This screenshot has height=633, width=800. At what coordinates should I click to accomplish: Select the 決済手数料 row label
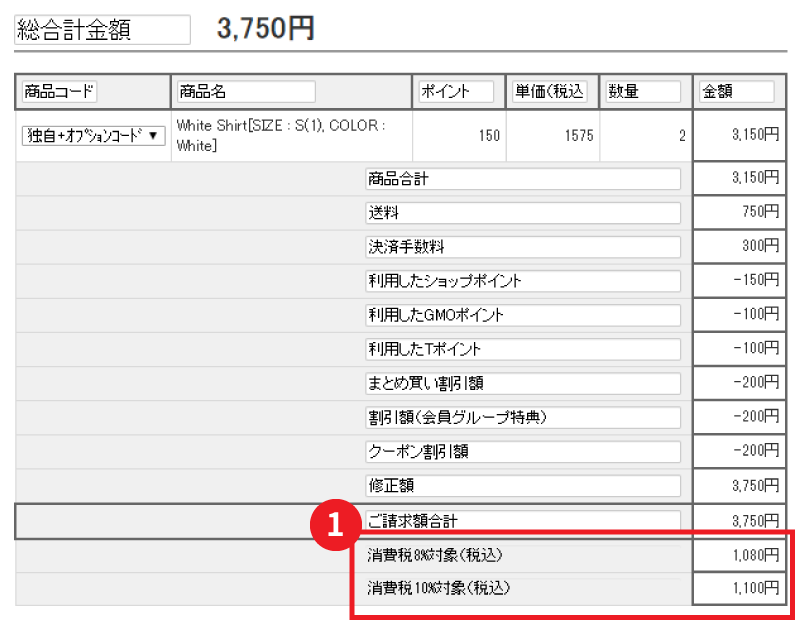click(522, 247)
